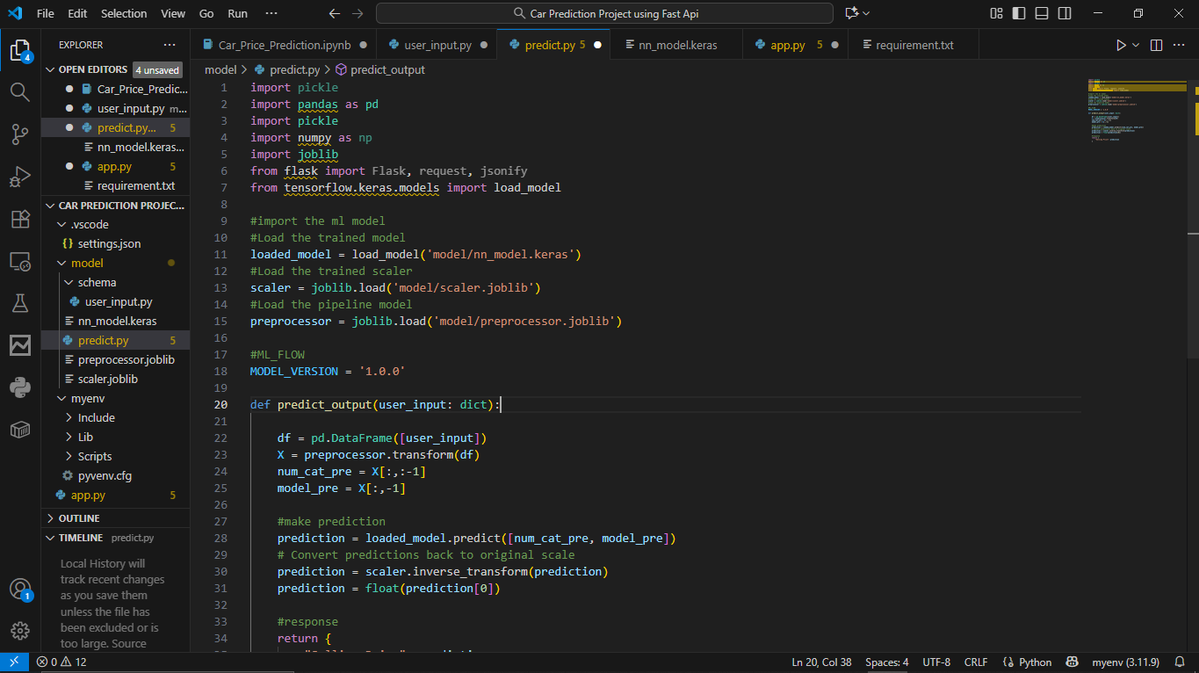The height and width of the screenshot is (673, 1199).
Task: Open the Manage gear menu
Action: click(20, 631)
